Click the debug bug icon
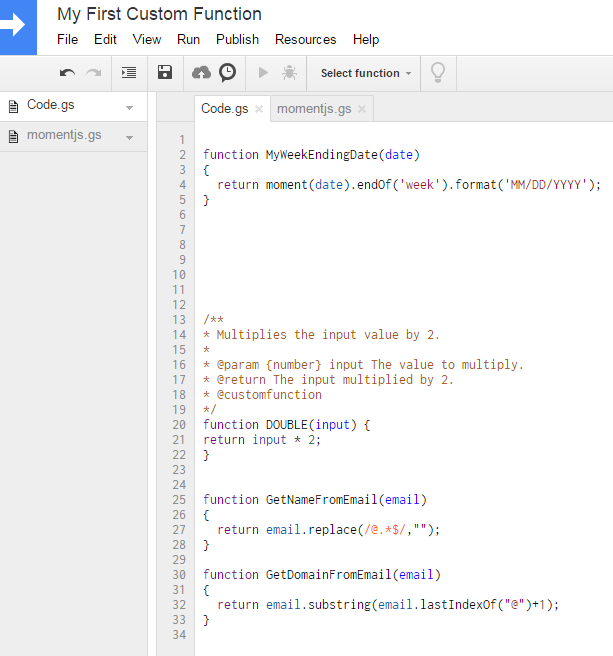The image size is (613, 656). (x=289, y=73)
